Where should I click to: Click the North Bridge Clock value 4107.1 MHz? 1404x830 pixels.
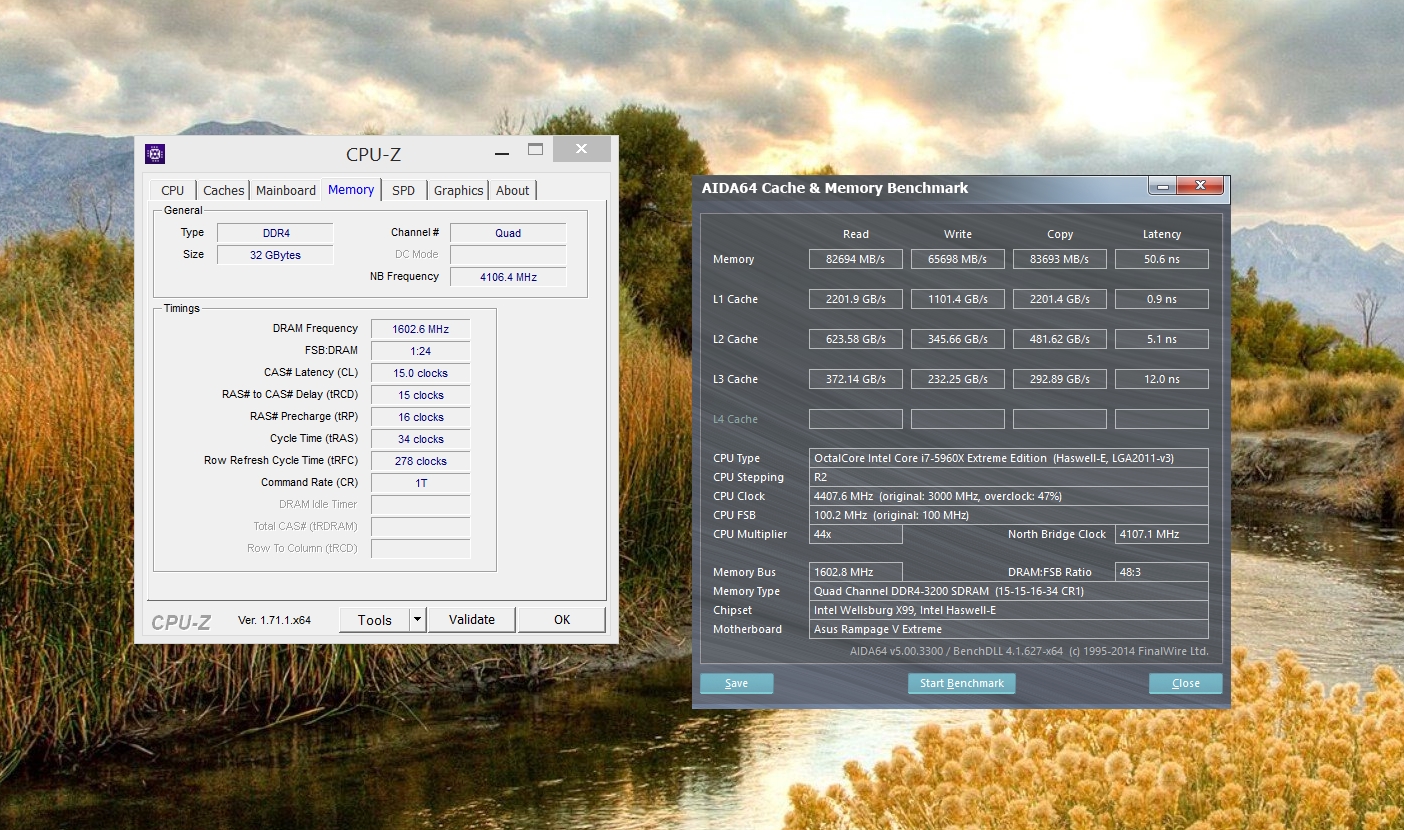[1162, 534]
